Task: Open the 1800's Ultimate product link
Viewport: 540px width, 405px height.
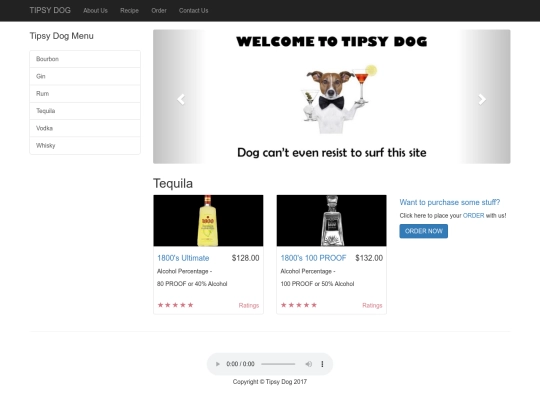Action: [183, 258]
